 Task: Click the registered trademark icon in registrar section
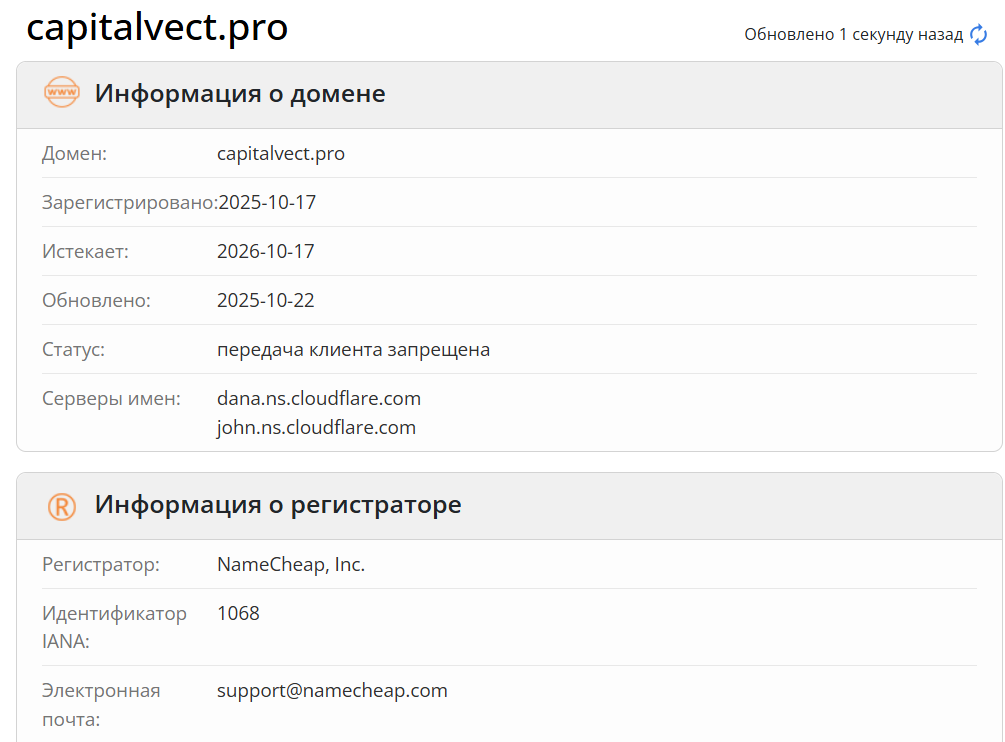click(x=62, y=506)
